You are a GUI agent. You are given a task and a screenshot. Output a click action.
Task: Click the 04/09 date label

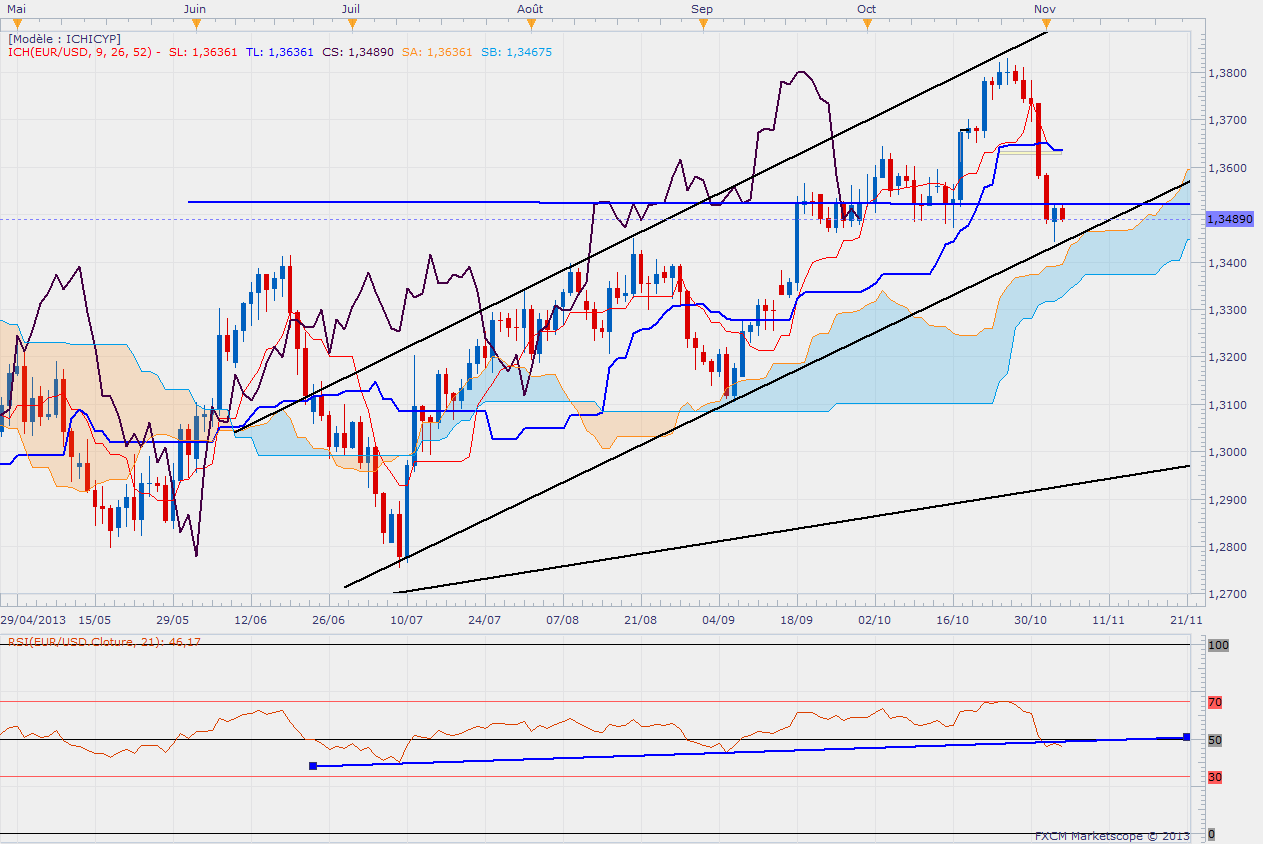719,620
